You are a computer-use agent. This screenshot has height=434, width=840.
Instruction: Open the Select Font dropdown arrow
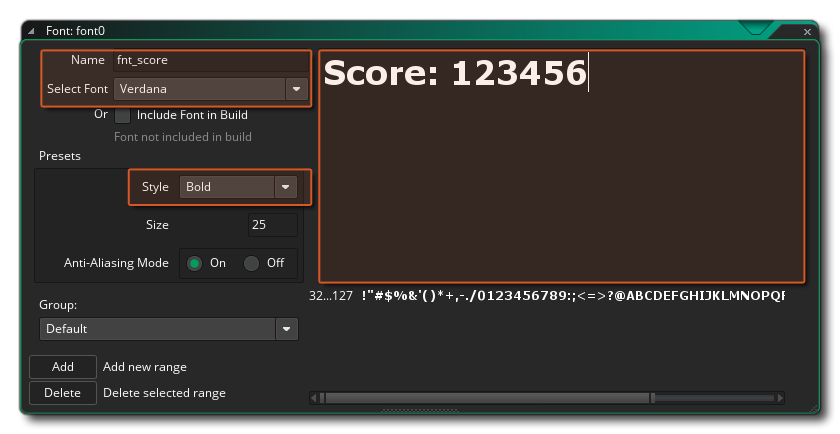coord(296,89)
